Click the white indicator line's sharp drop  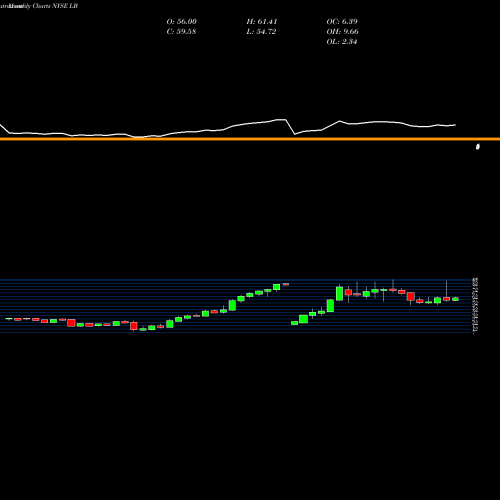[x=290, y=127]
